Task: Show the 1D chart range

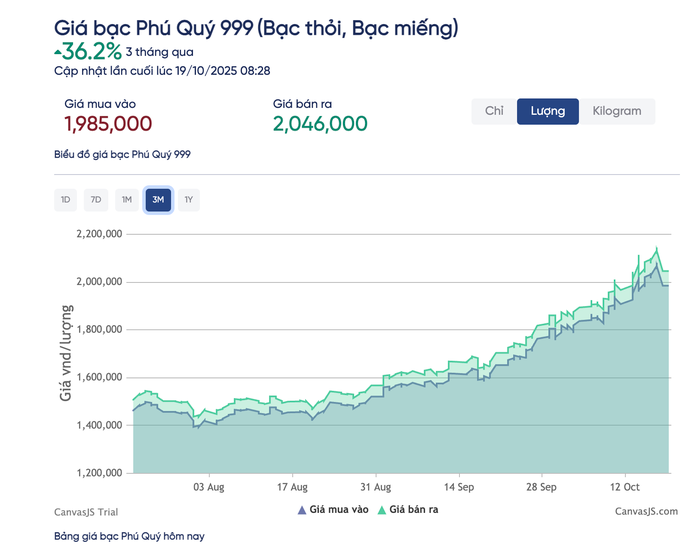Action: [x=65, y=200]
